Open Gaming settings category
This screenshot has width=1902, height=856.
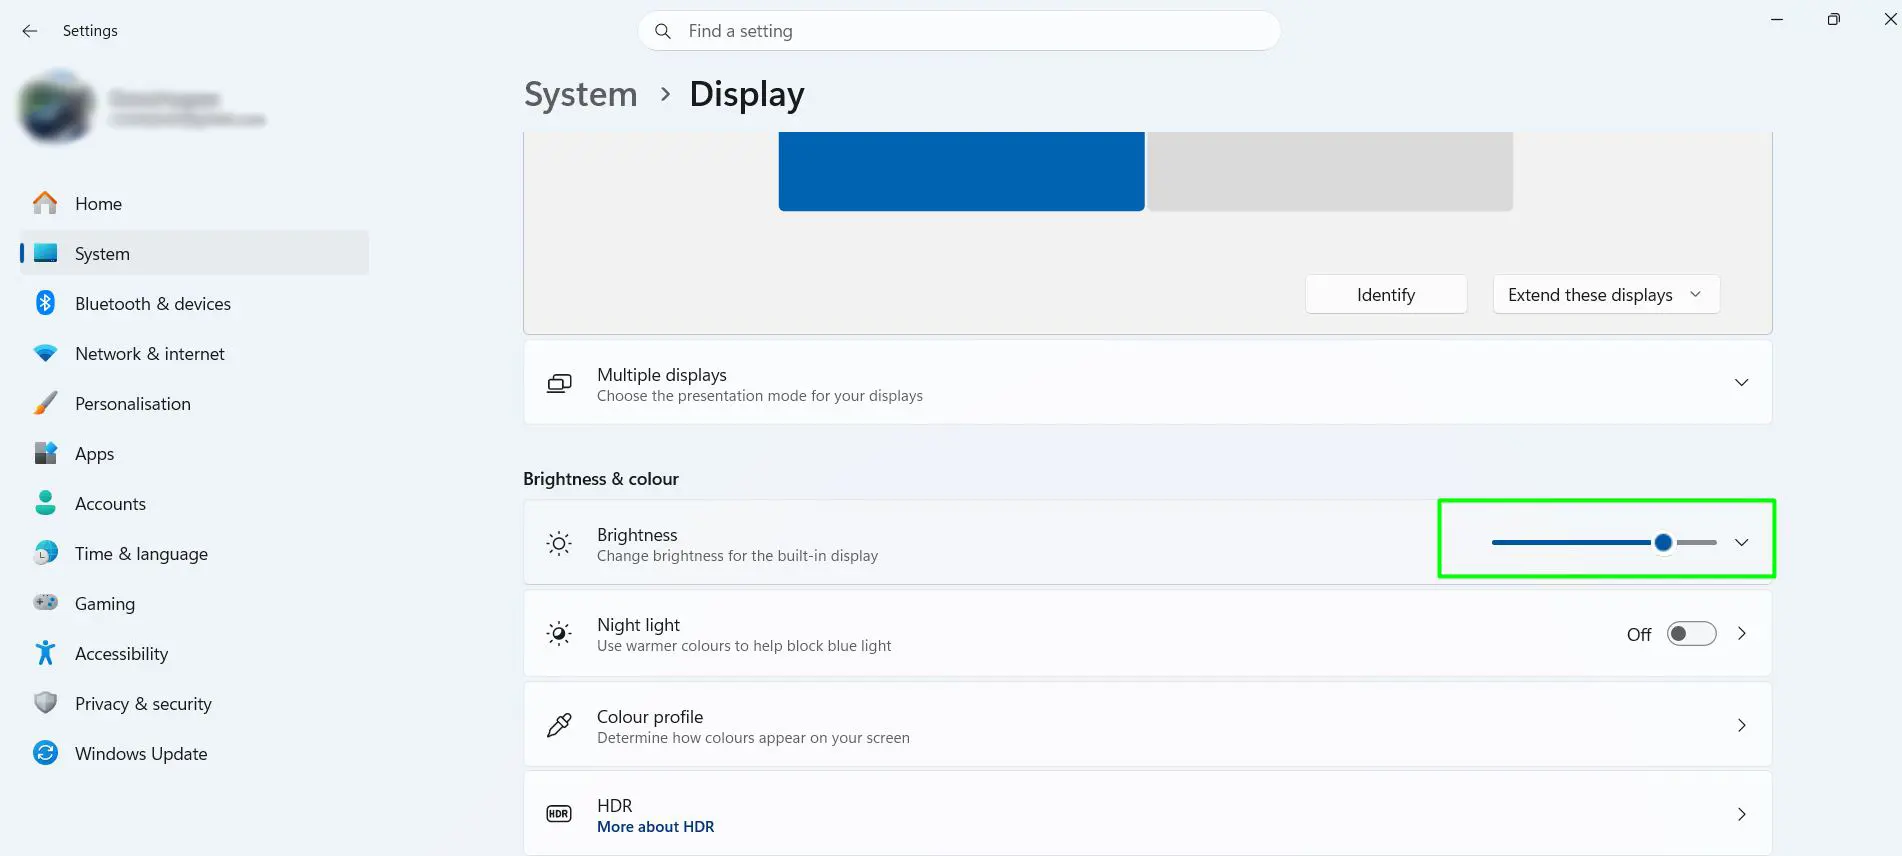194,603
